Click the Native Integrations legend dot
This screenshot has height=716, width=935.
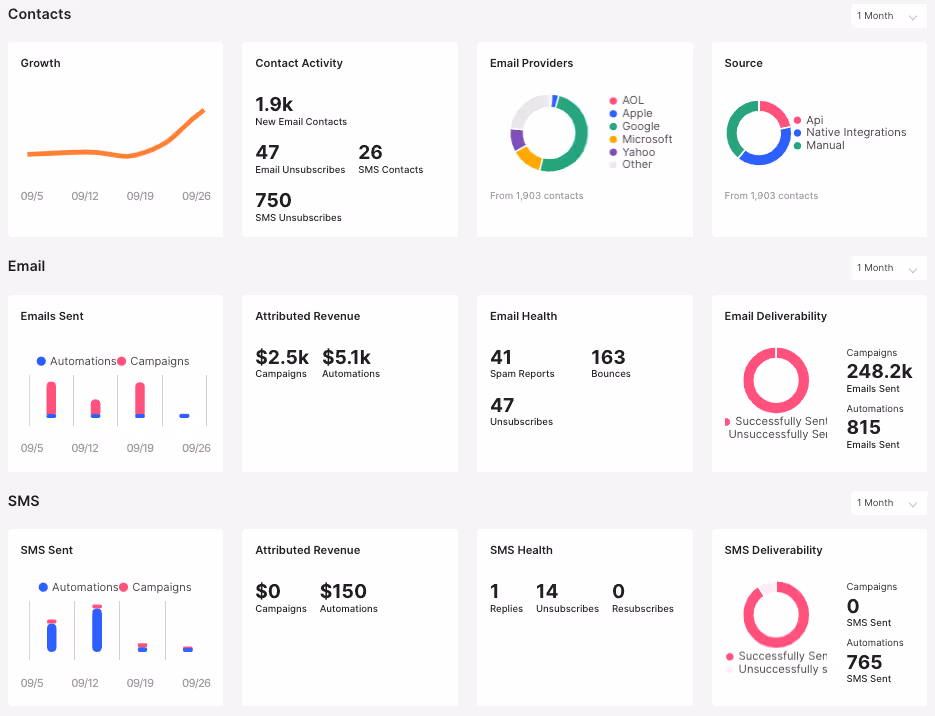[797, 132]
